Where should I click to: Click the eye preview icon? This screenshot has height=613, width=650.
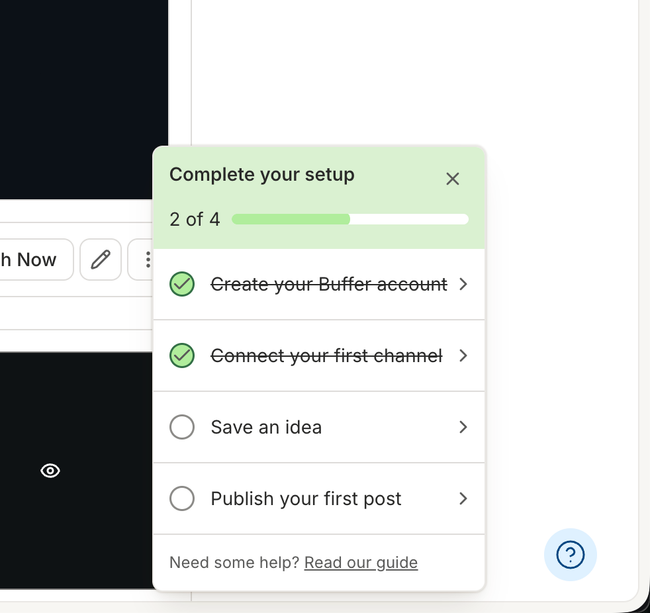50,471
